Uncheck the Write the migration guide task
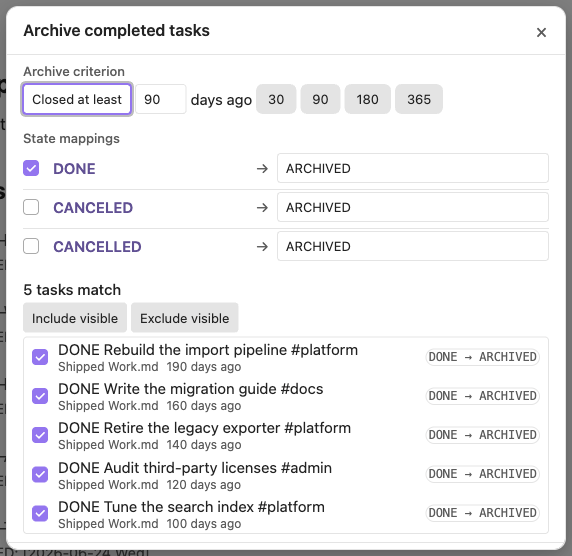 pos(40,396)
